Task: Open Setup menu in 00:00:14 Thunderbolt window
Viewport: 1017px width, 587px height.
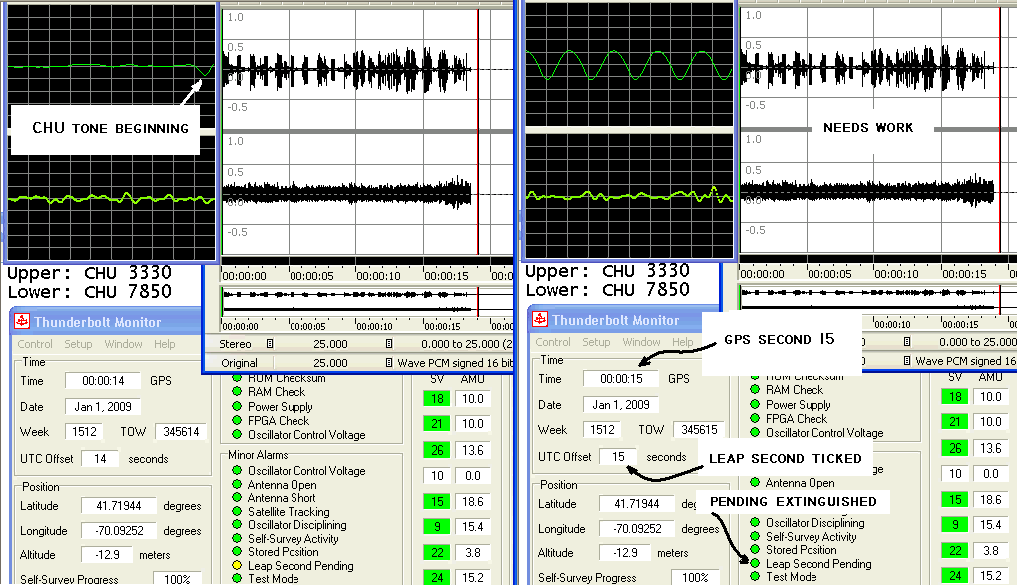Action: tap(78, 344)
